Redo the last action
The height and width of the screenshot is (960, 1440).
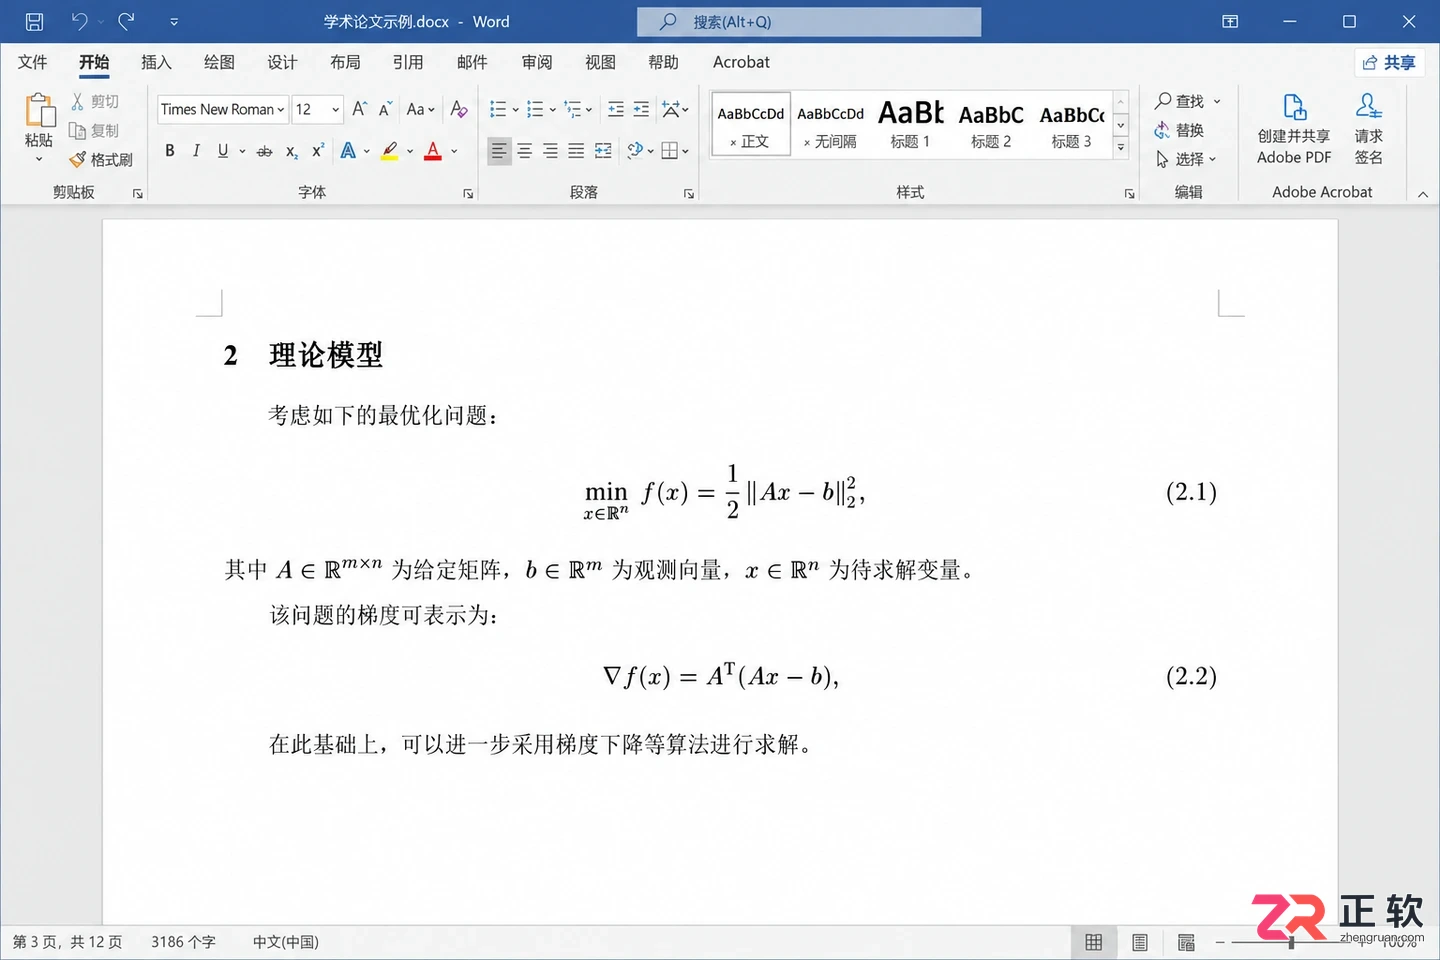[126, 21]
